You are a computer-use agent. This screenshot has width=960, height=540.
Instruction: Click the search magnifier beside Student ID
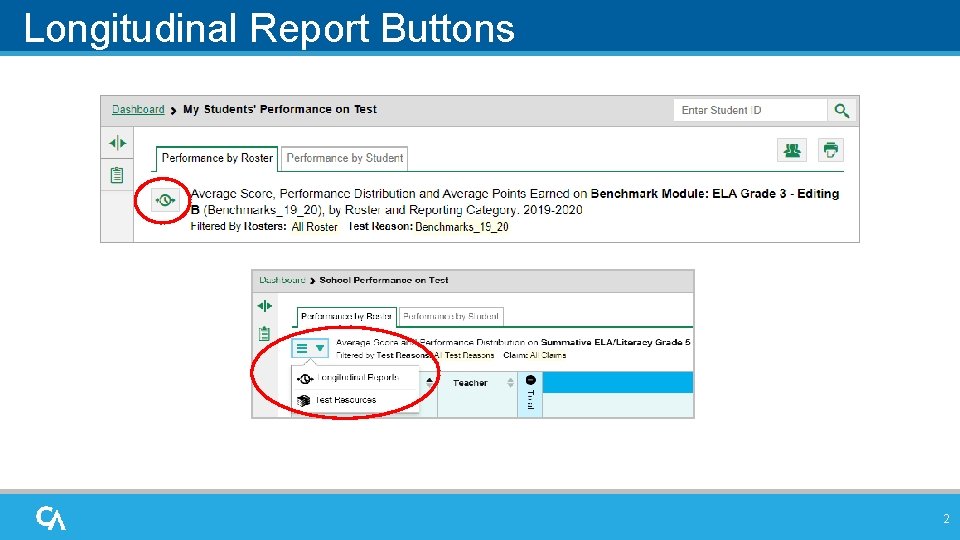point(842,110)
